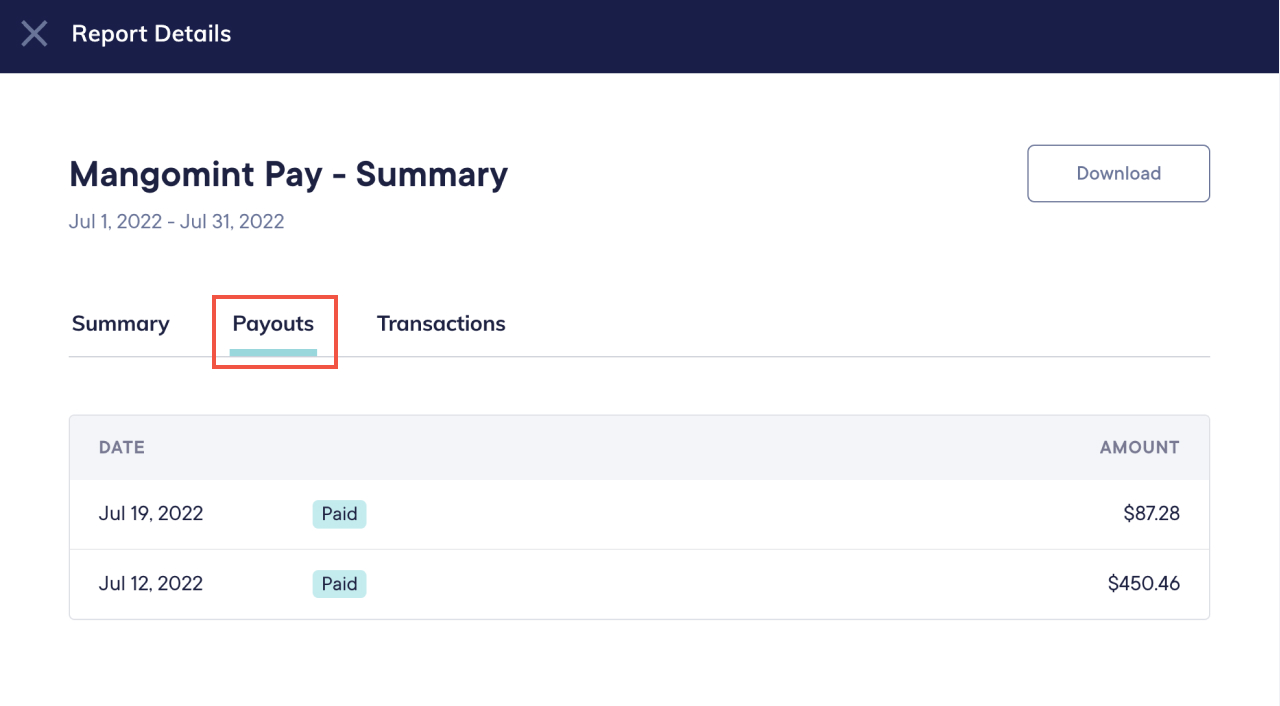Sort by the DATE column header
The width and height of the screenshot is (1280, 706).
tap(121, 447)
